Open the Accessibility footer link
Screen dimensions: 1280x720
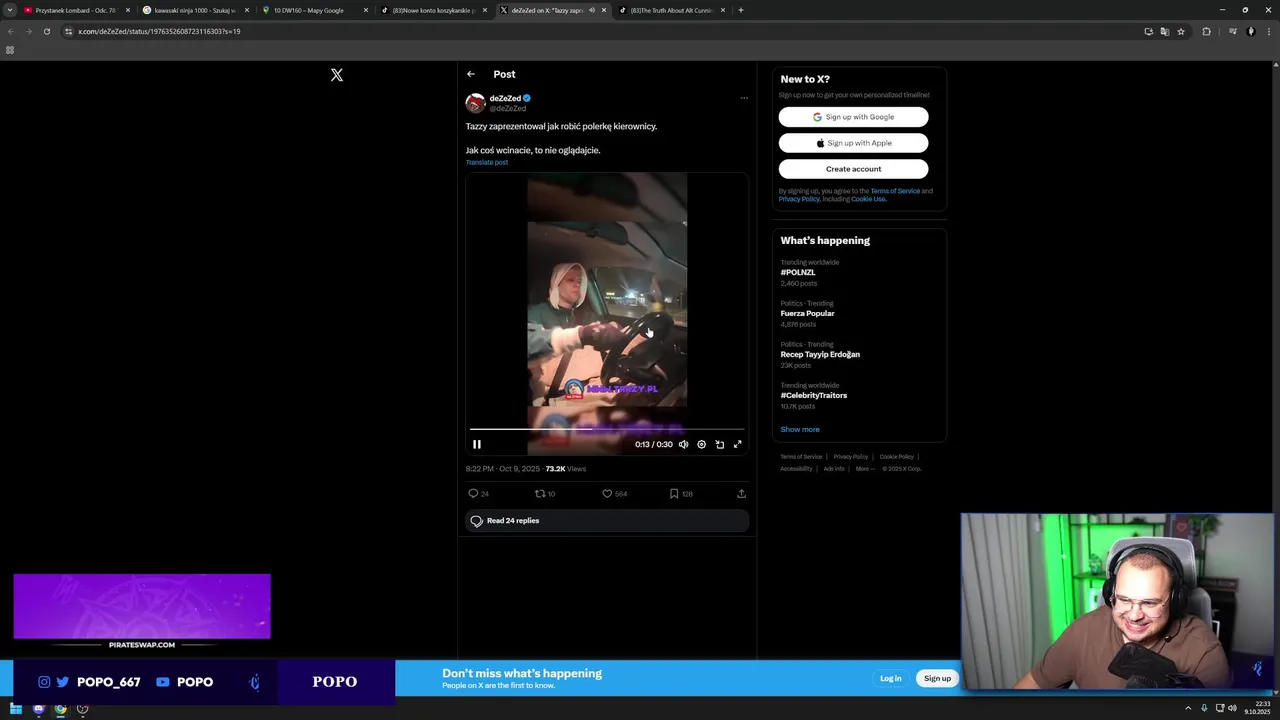796,469
